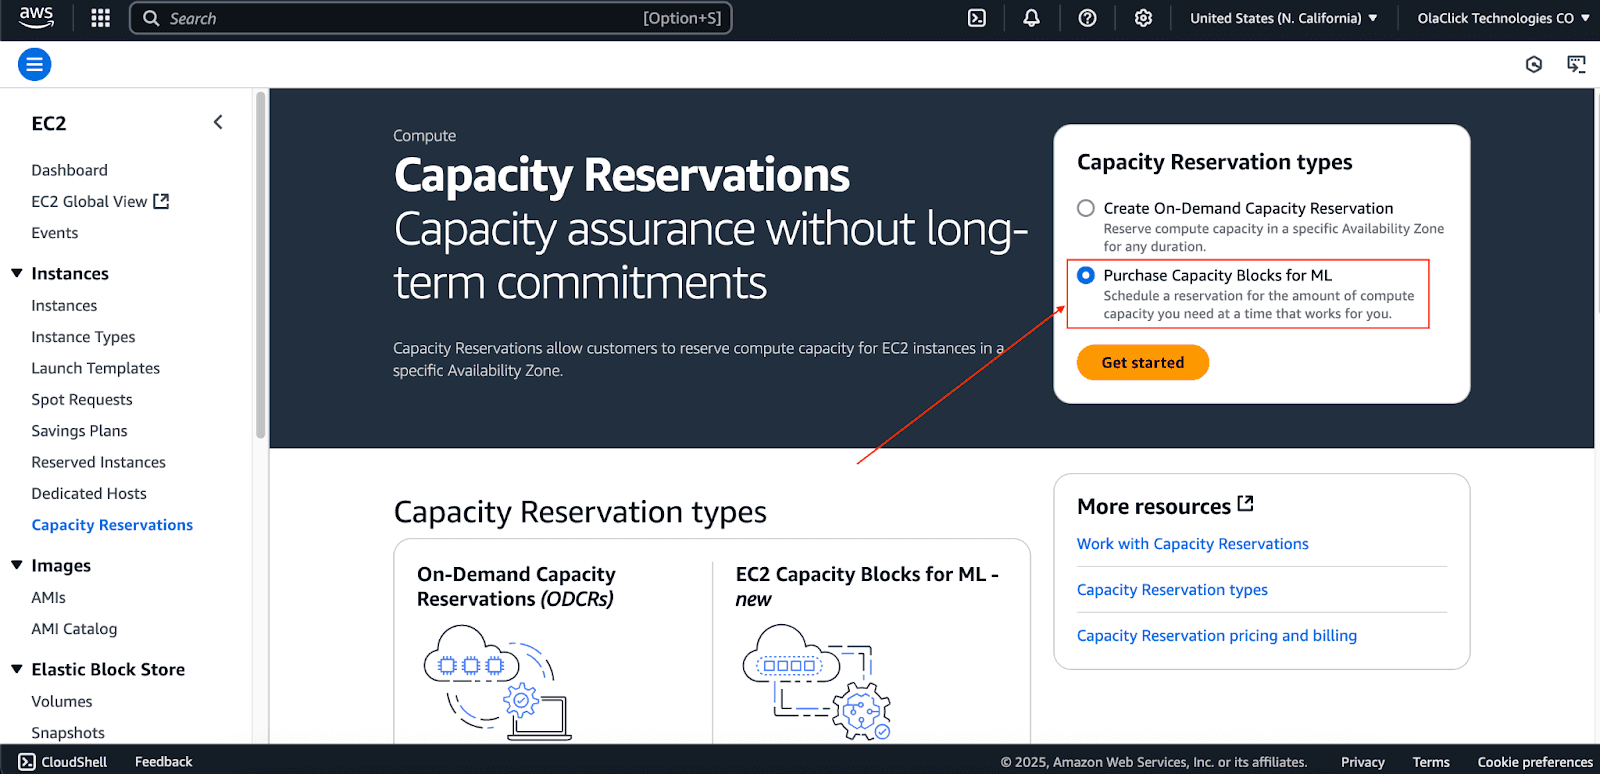Open Capacity Reservation types resource link
Screen dimensions: 1600x774
[x=1172, y=590]
